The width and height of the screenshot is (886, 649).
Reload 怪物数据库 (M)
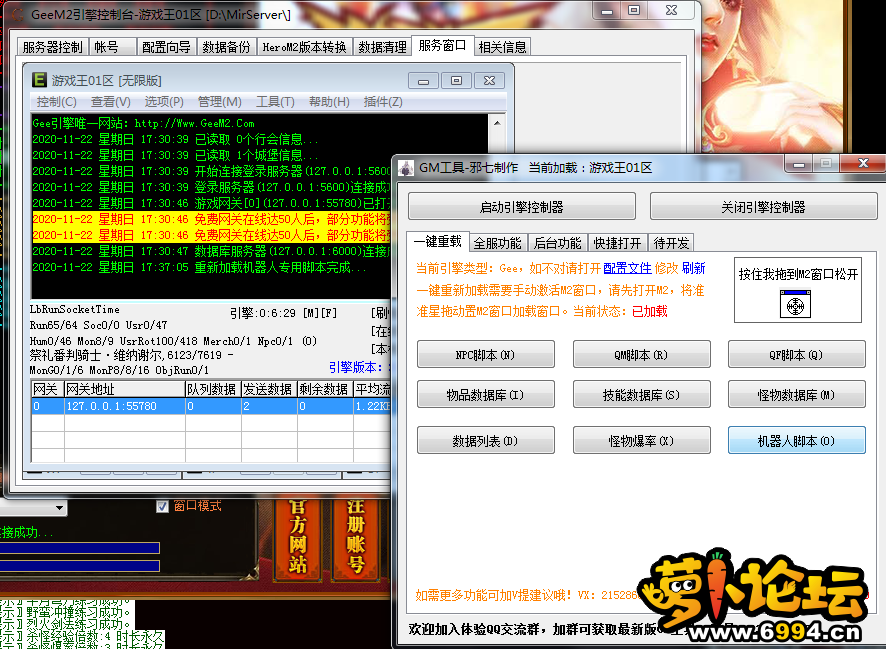click(x=796, y=395)
